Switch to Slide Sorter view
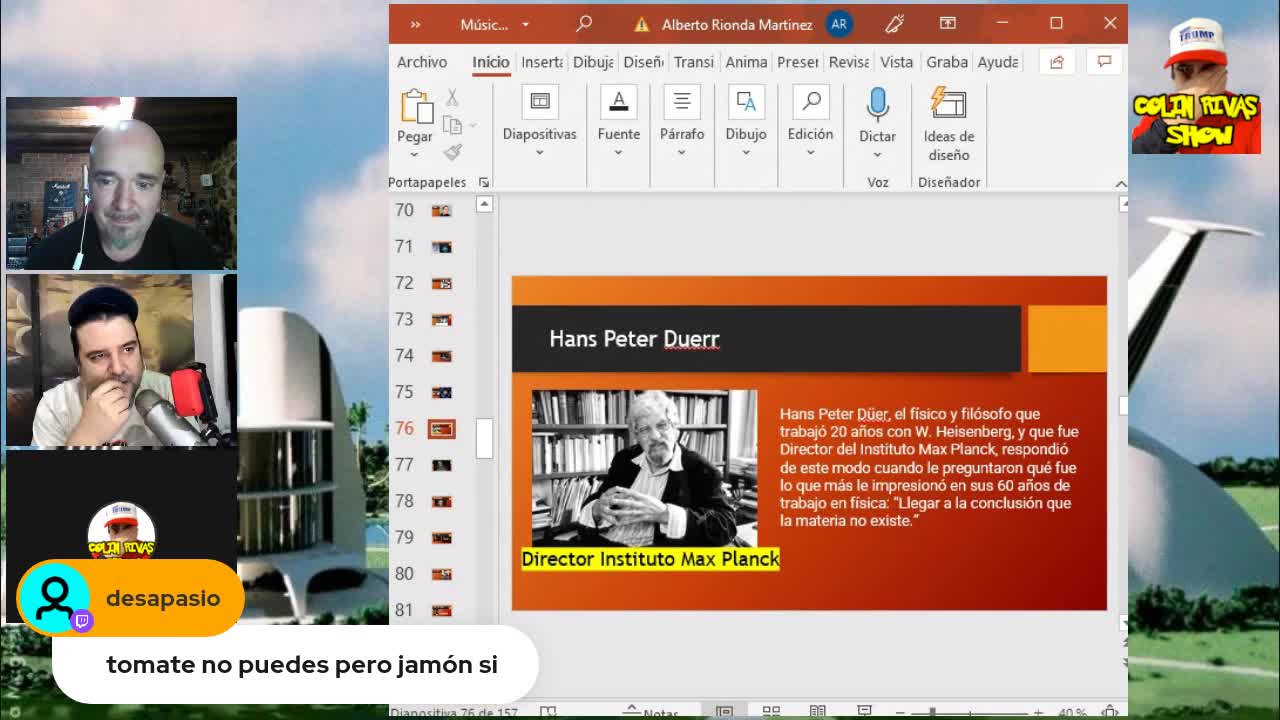Screen dimensions: 1280x720 [x=771, y=712]
